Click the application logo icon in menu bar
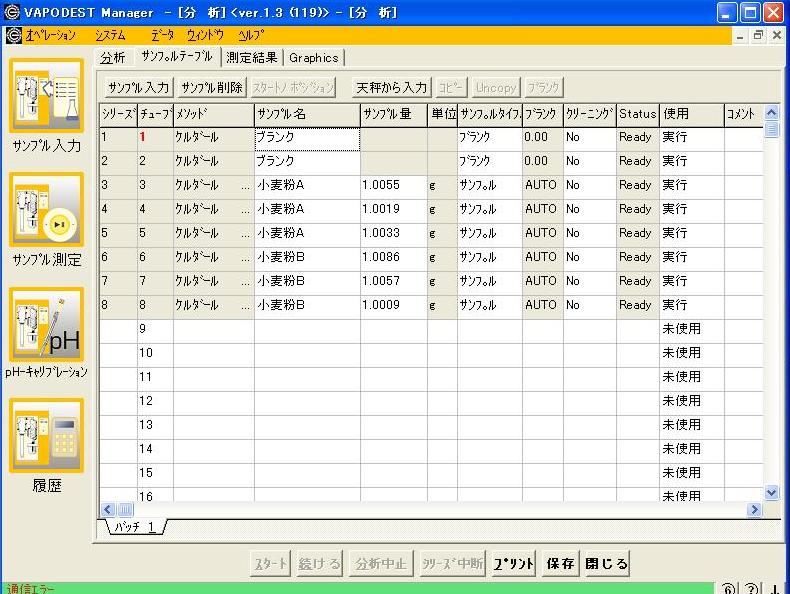790x594 pixels. click(x=14, y=35)
